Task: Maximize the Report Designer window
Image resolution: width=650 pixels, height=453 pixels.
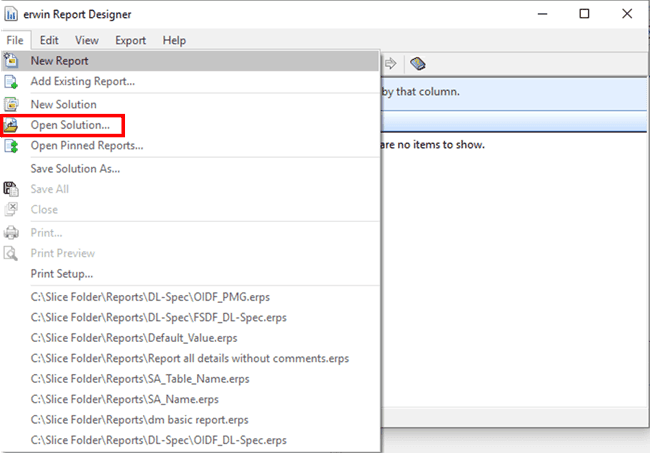Action: click(x=584, y=14)
